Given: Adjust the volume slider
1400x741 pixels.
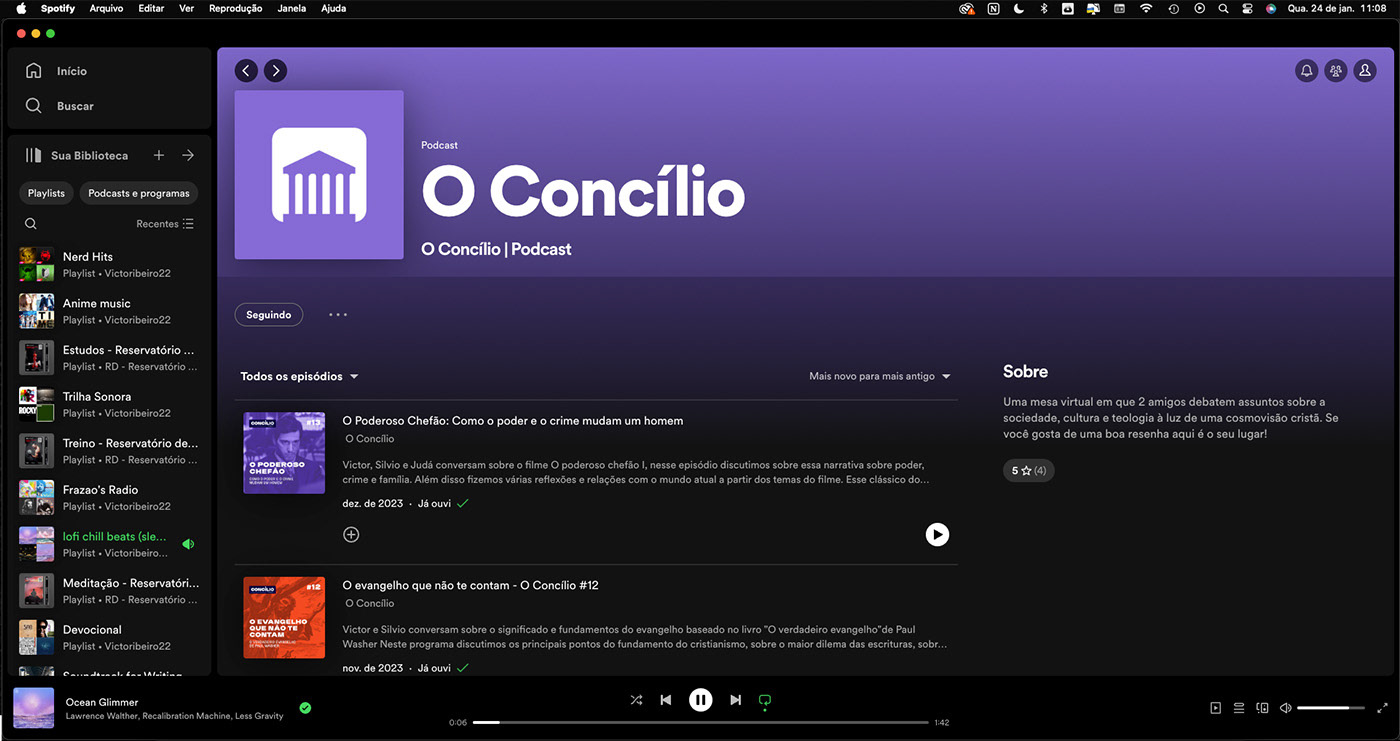Looking at the screenshot, I should click(1330, 708).
